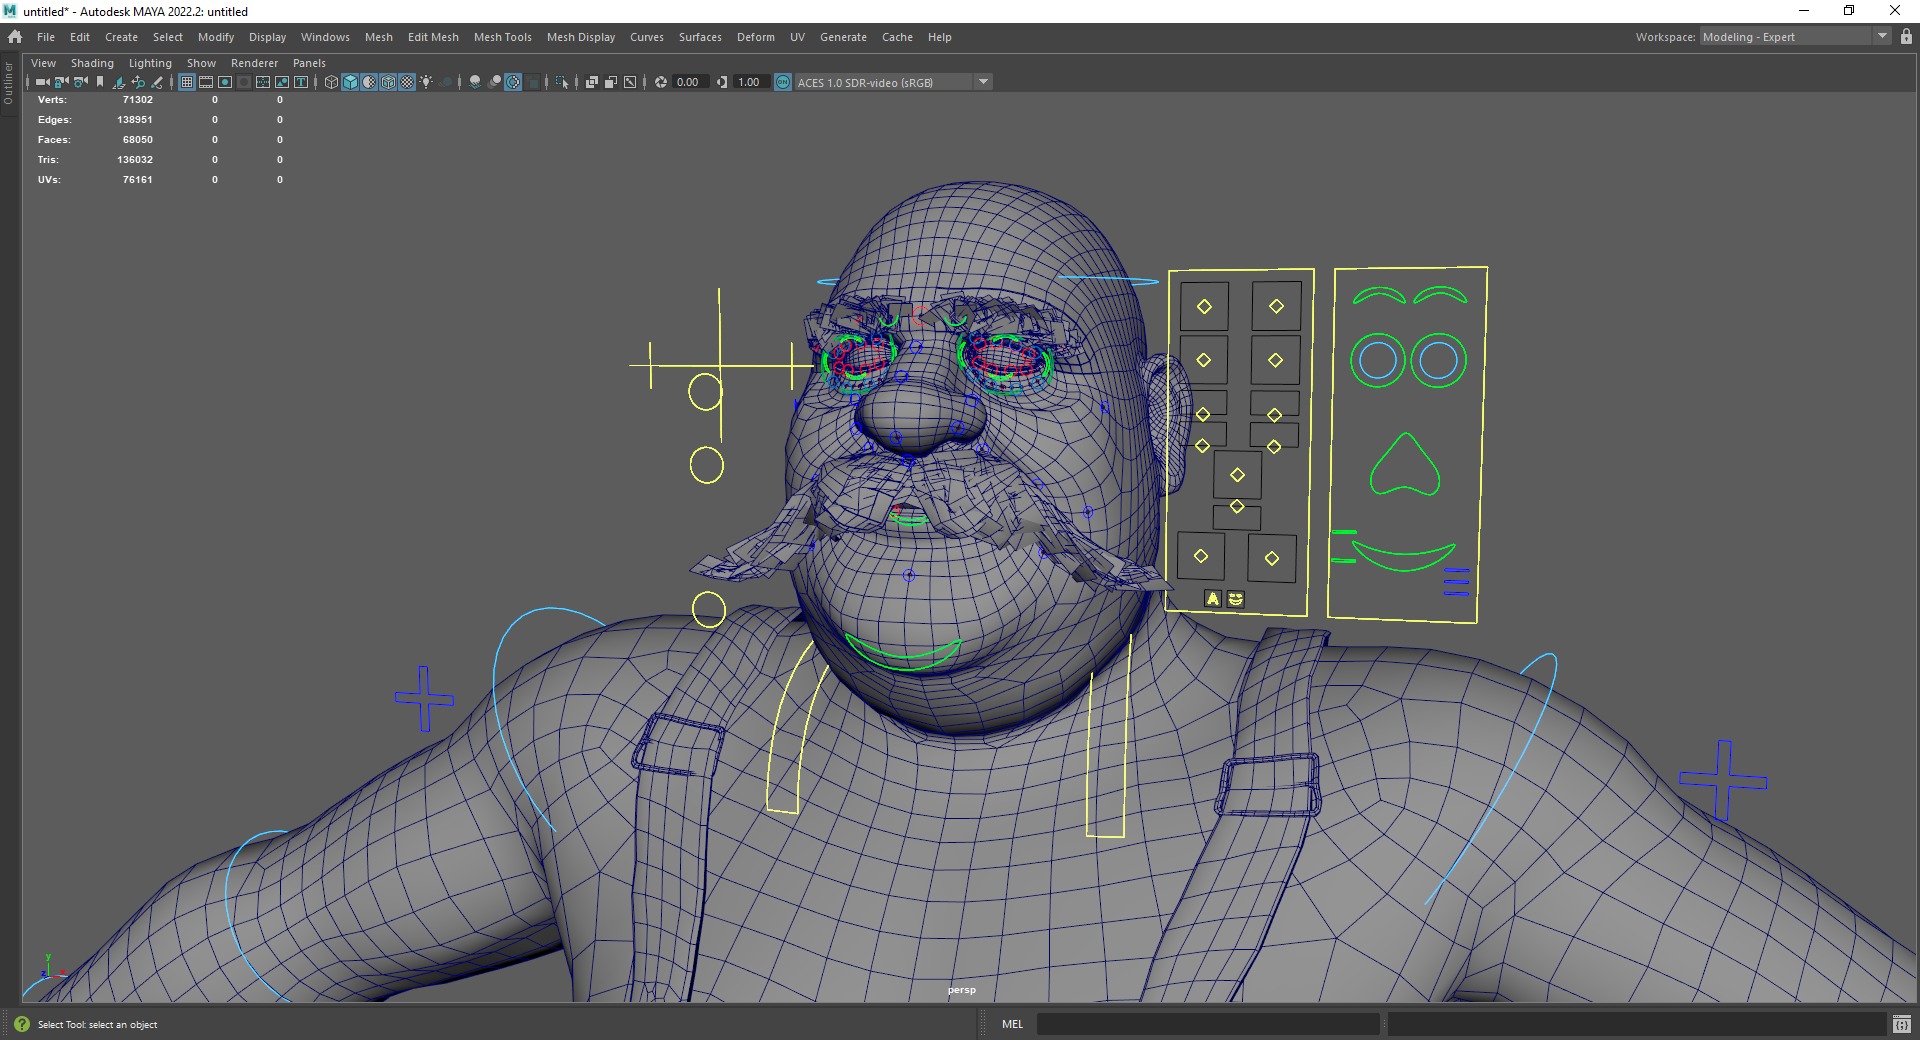Click the Isolate Select icon
The image size is (1920, 1040).
click(x=562, y=82)
